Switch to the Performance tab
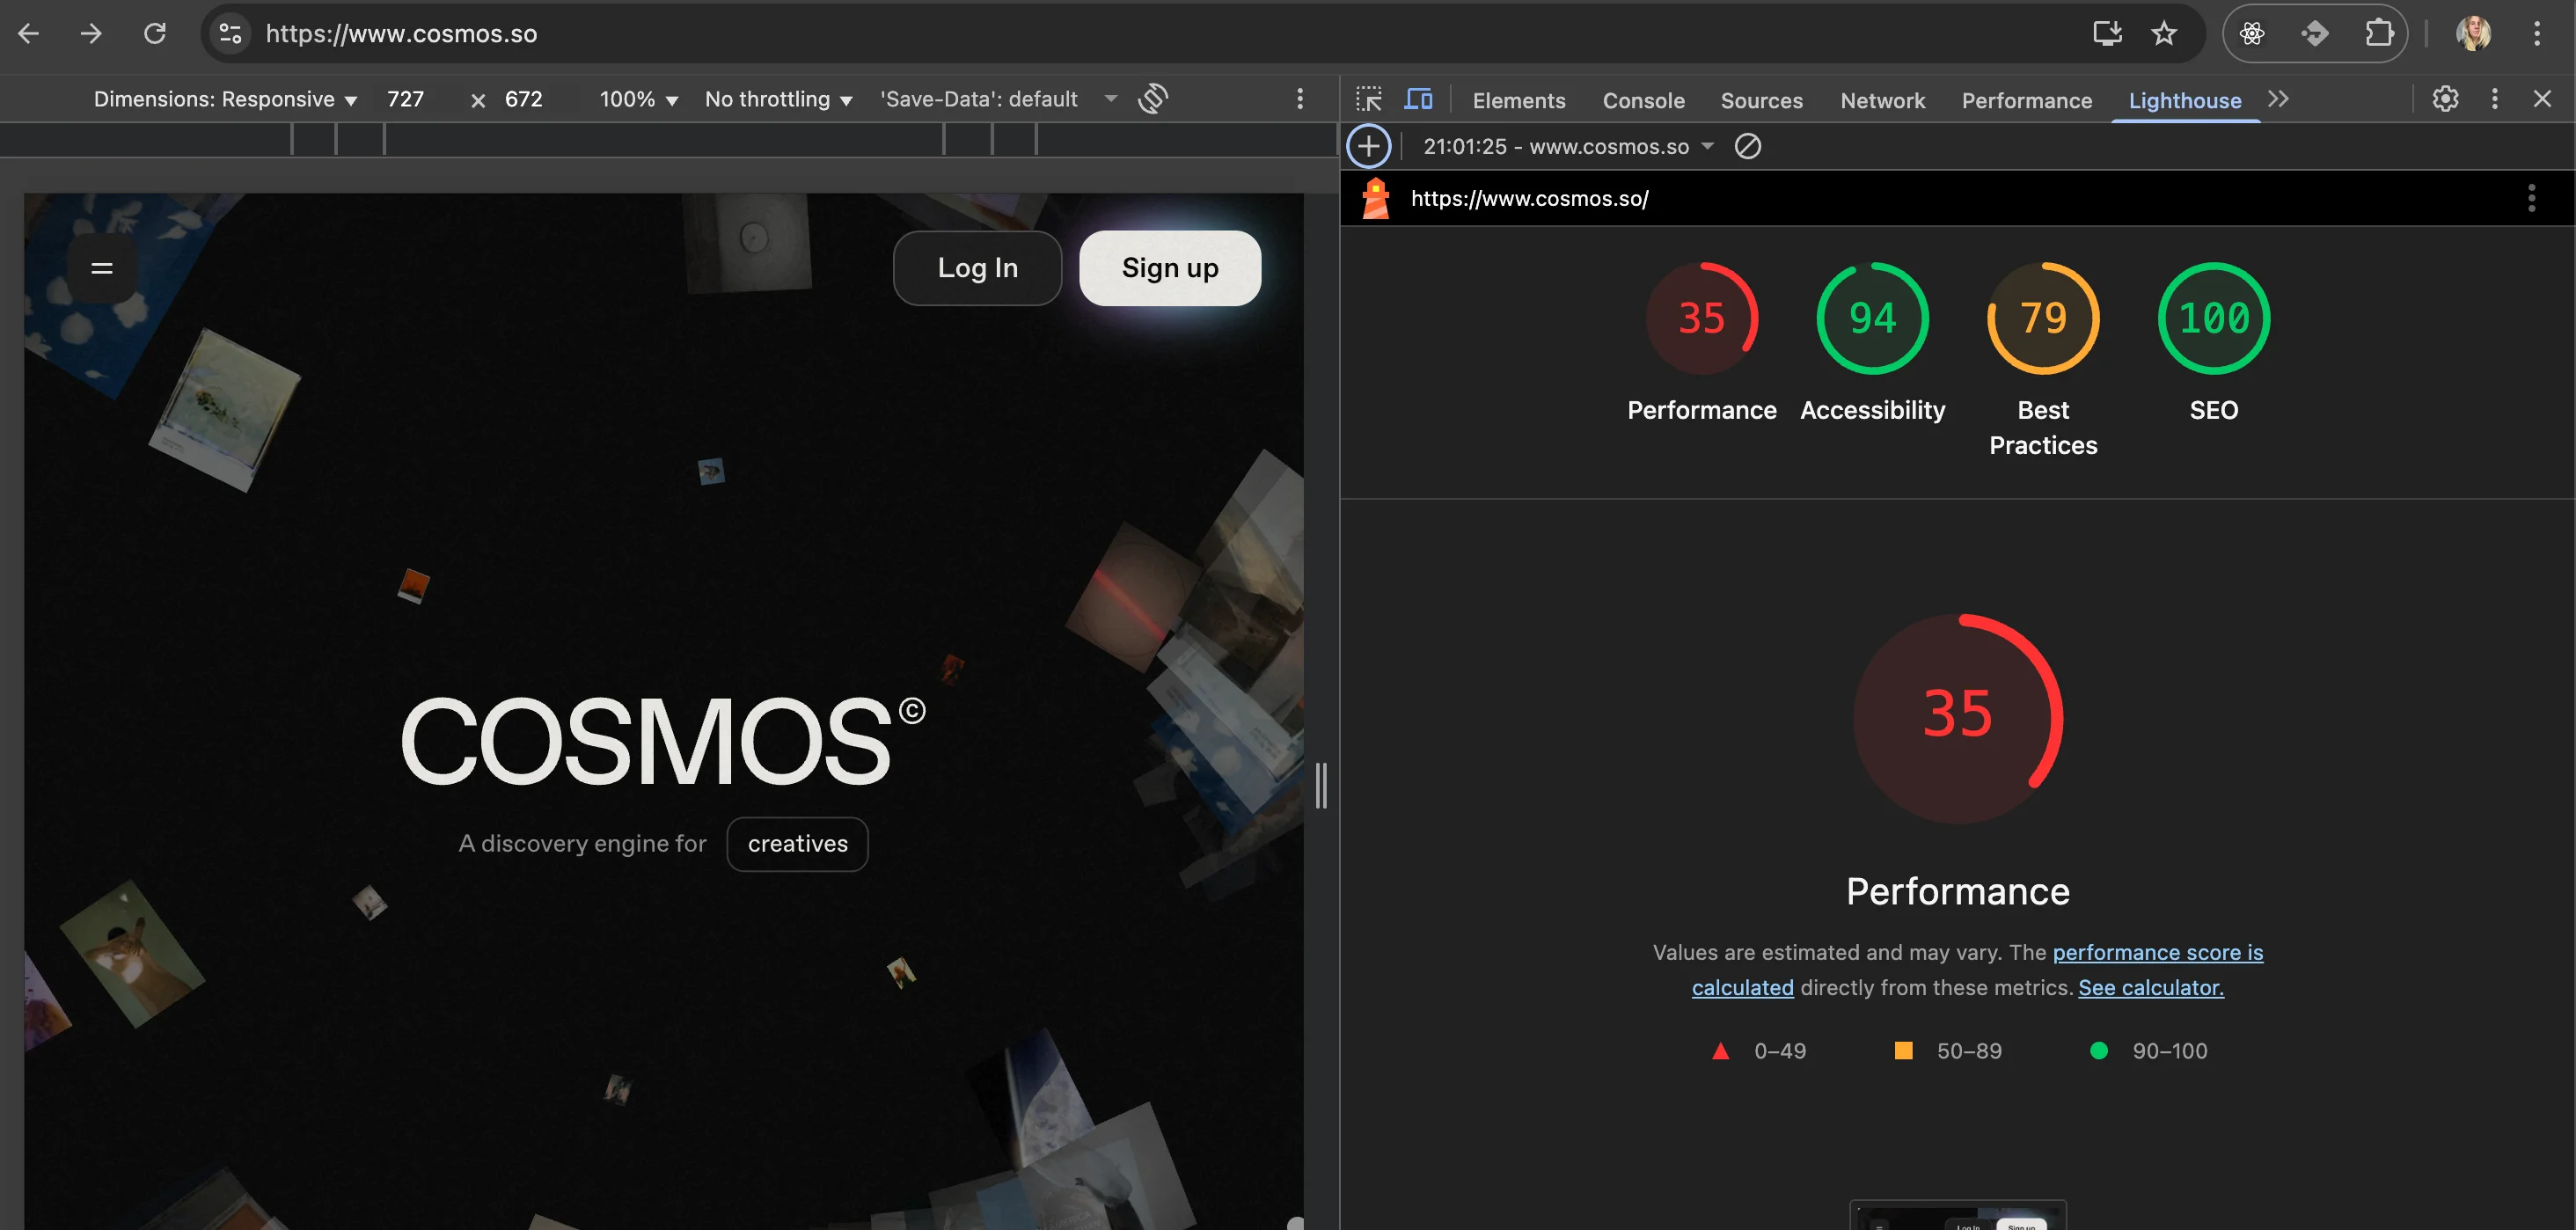This screenshot has height=1230, width=2576. 2026,101
